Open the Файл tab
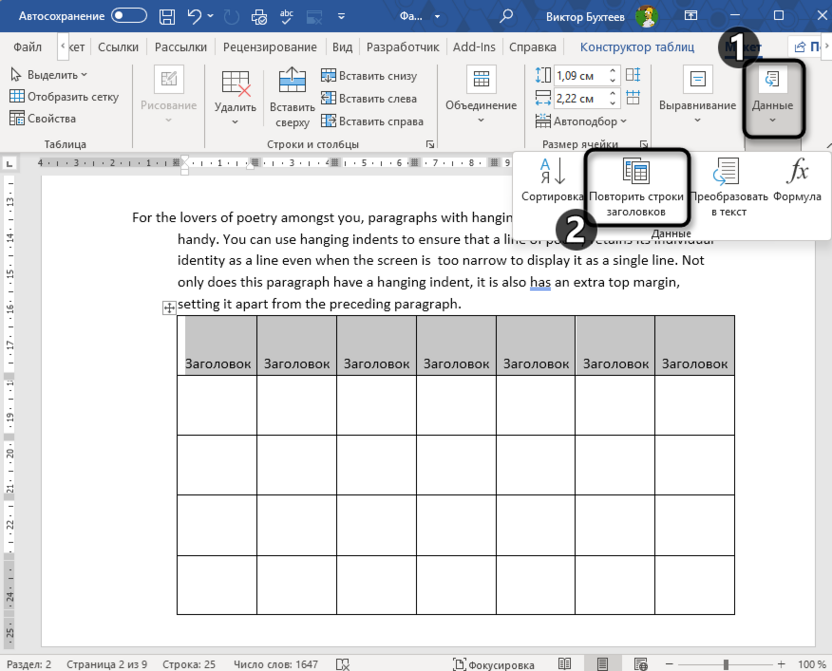The image size is (832, 671). pos(28,47)
